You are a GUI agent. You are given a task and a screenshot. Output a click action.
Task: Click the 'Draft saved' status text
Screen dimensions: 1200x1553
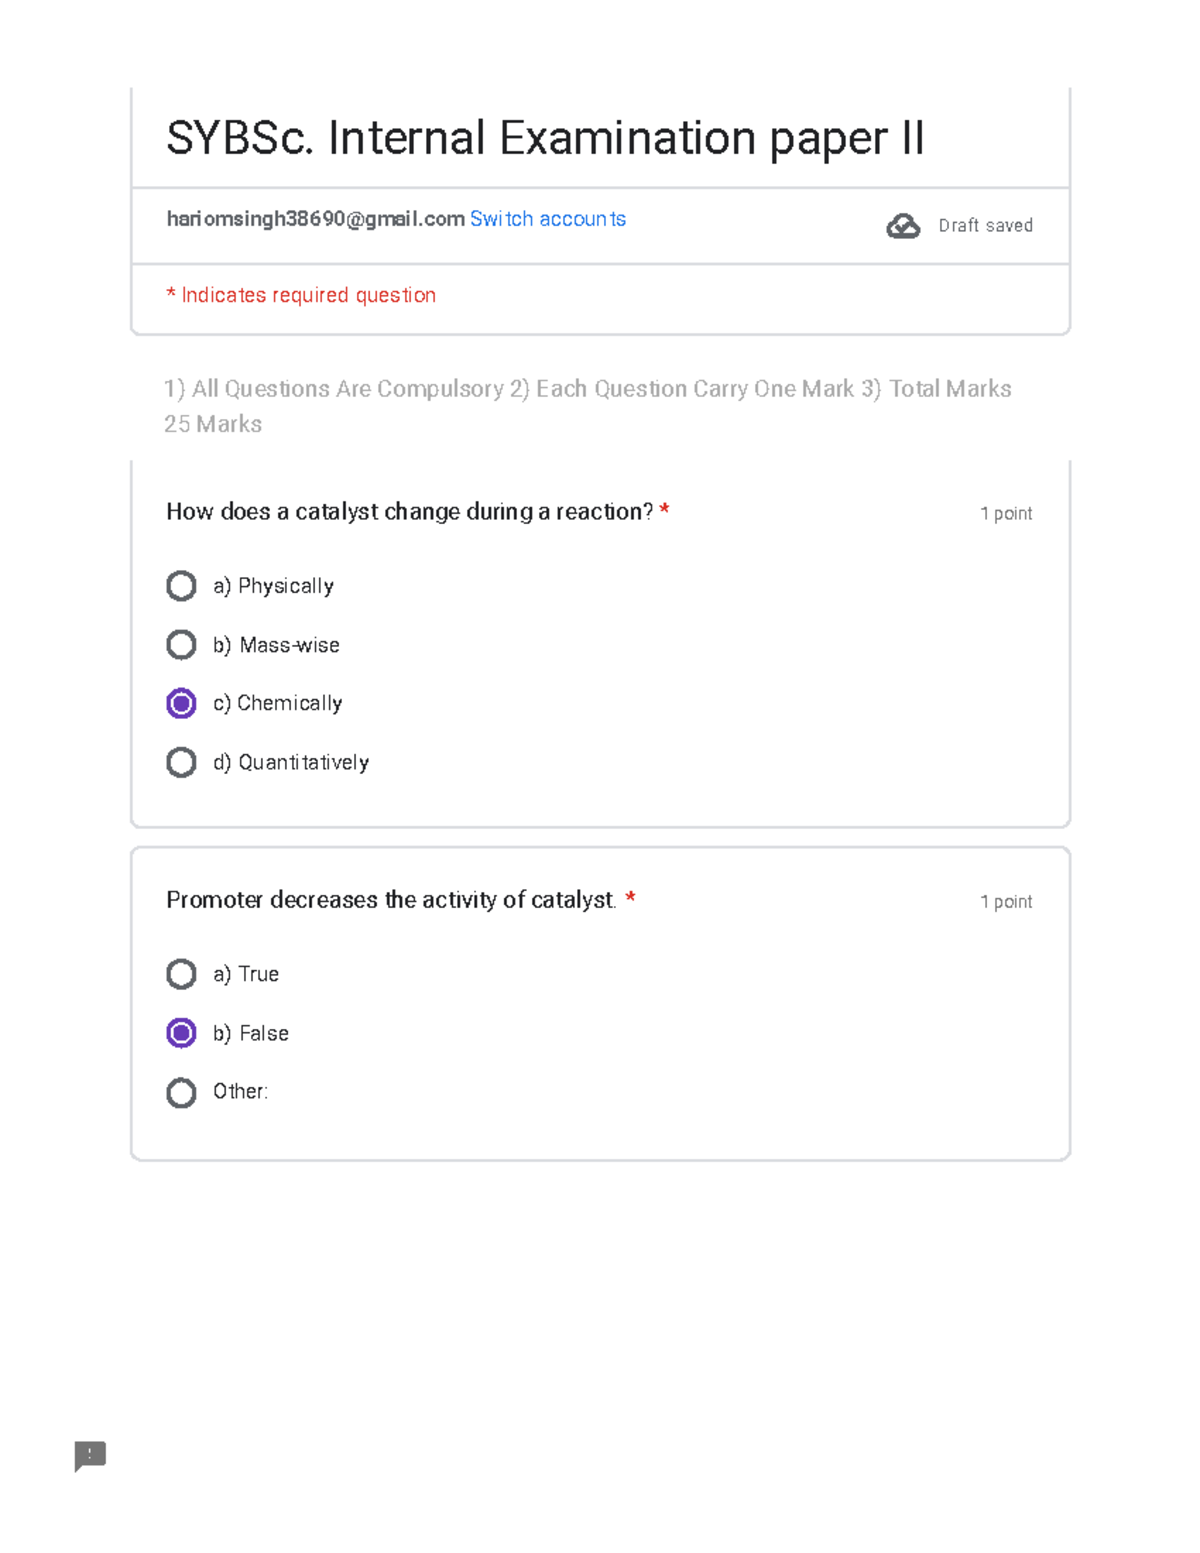pos(985,226)
